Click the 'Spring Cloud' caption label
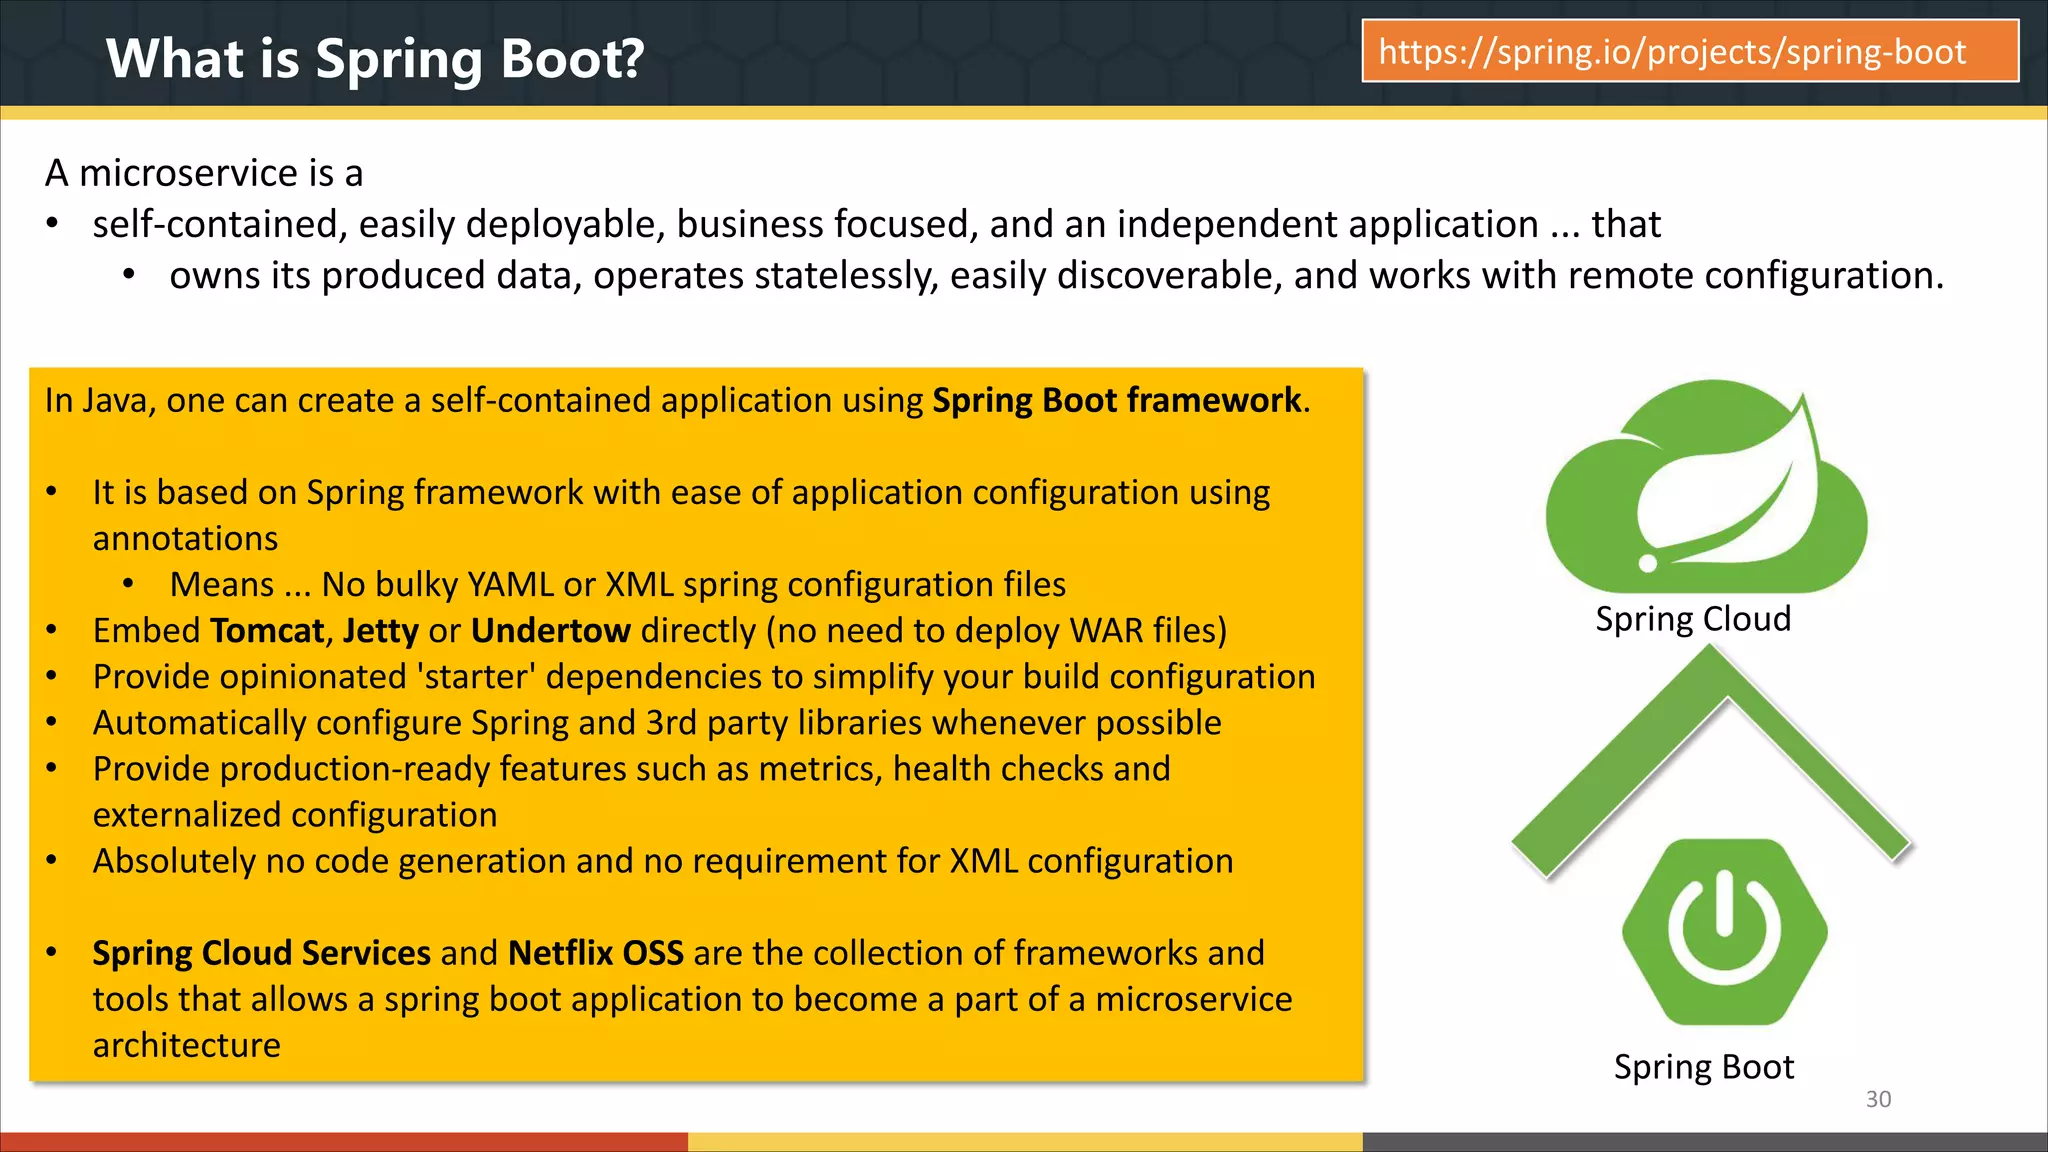 click(1692, 619)
